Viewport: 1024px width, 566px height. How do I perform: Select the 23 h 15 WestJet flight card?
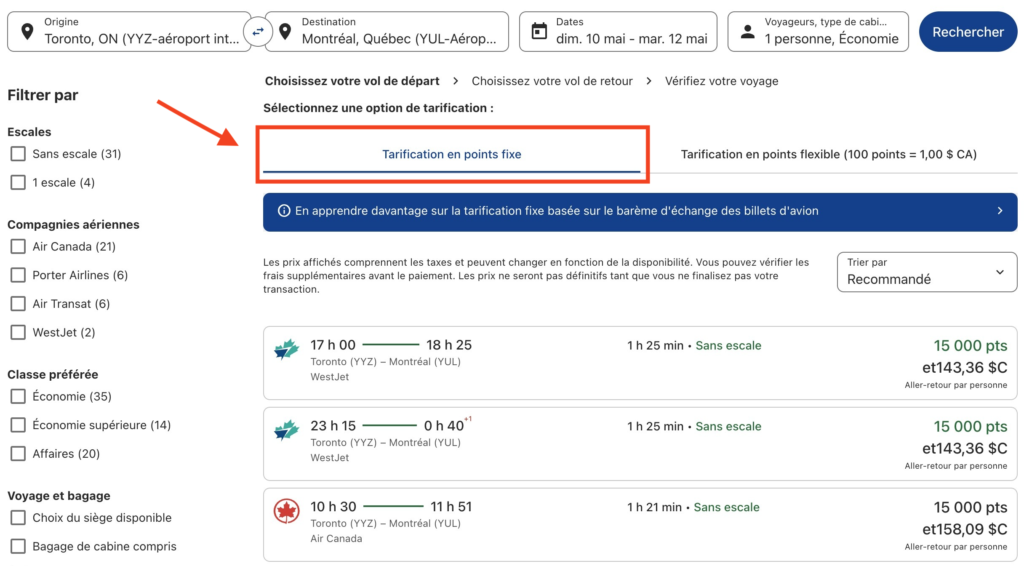(x=640, y=442)
